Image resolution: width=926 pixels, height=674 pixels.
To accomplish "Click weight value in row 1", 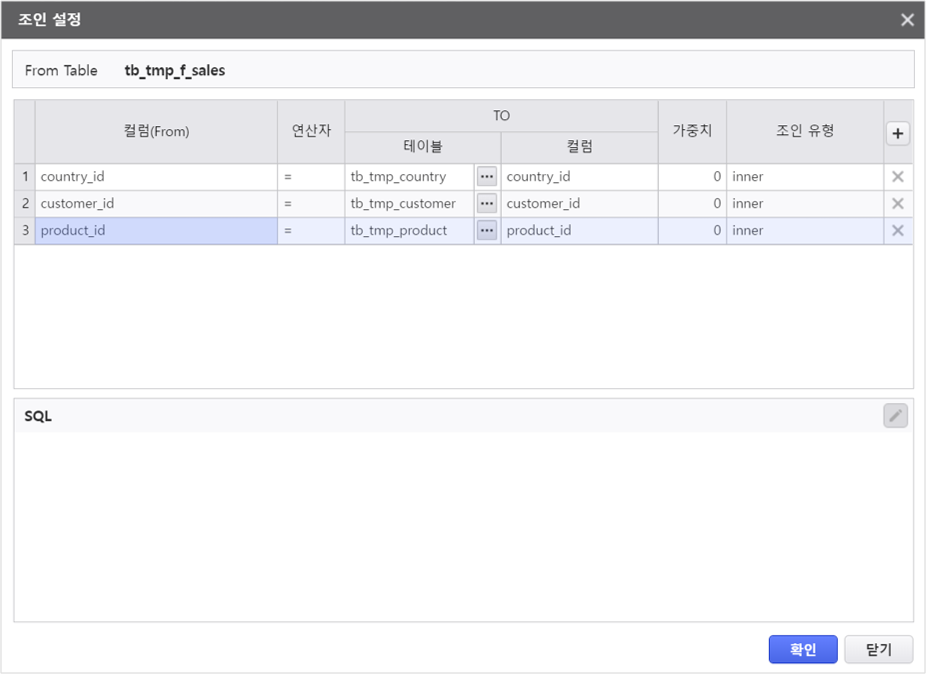I will 692,177.
